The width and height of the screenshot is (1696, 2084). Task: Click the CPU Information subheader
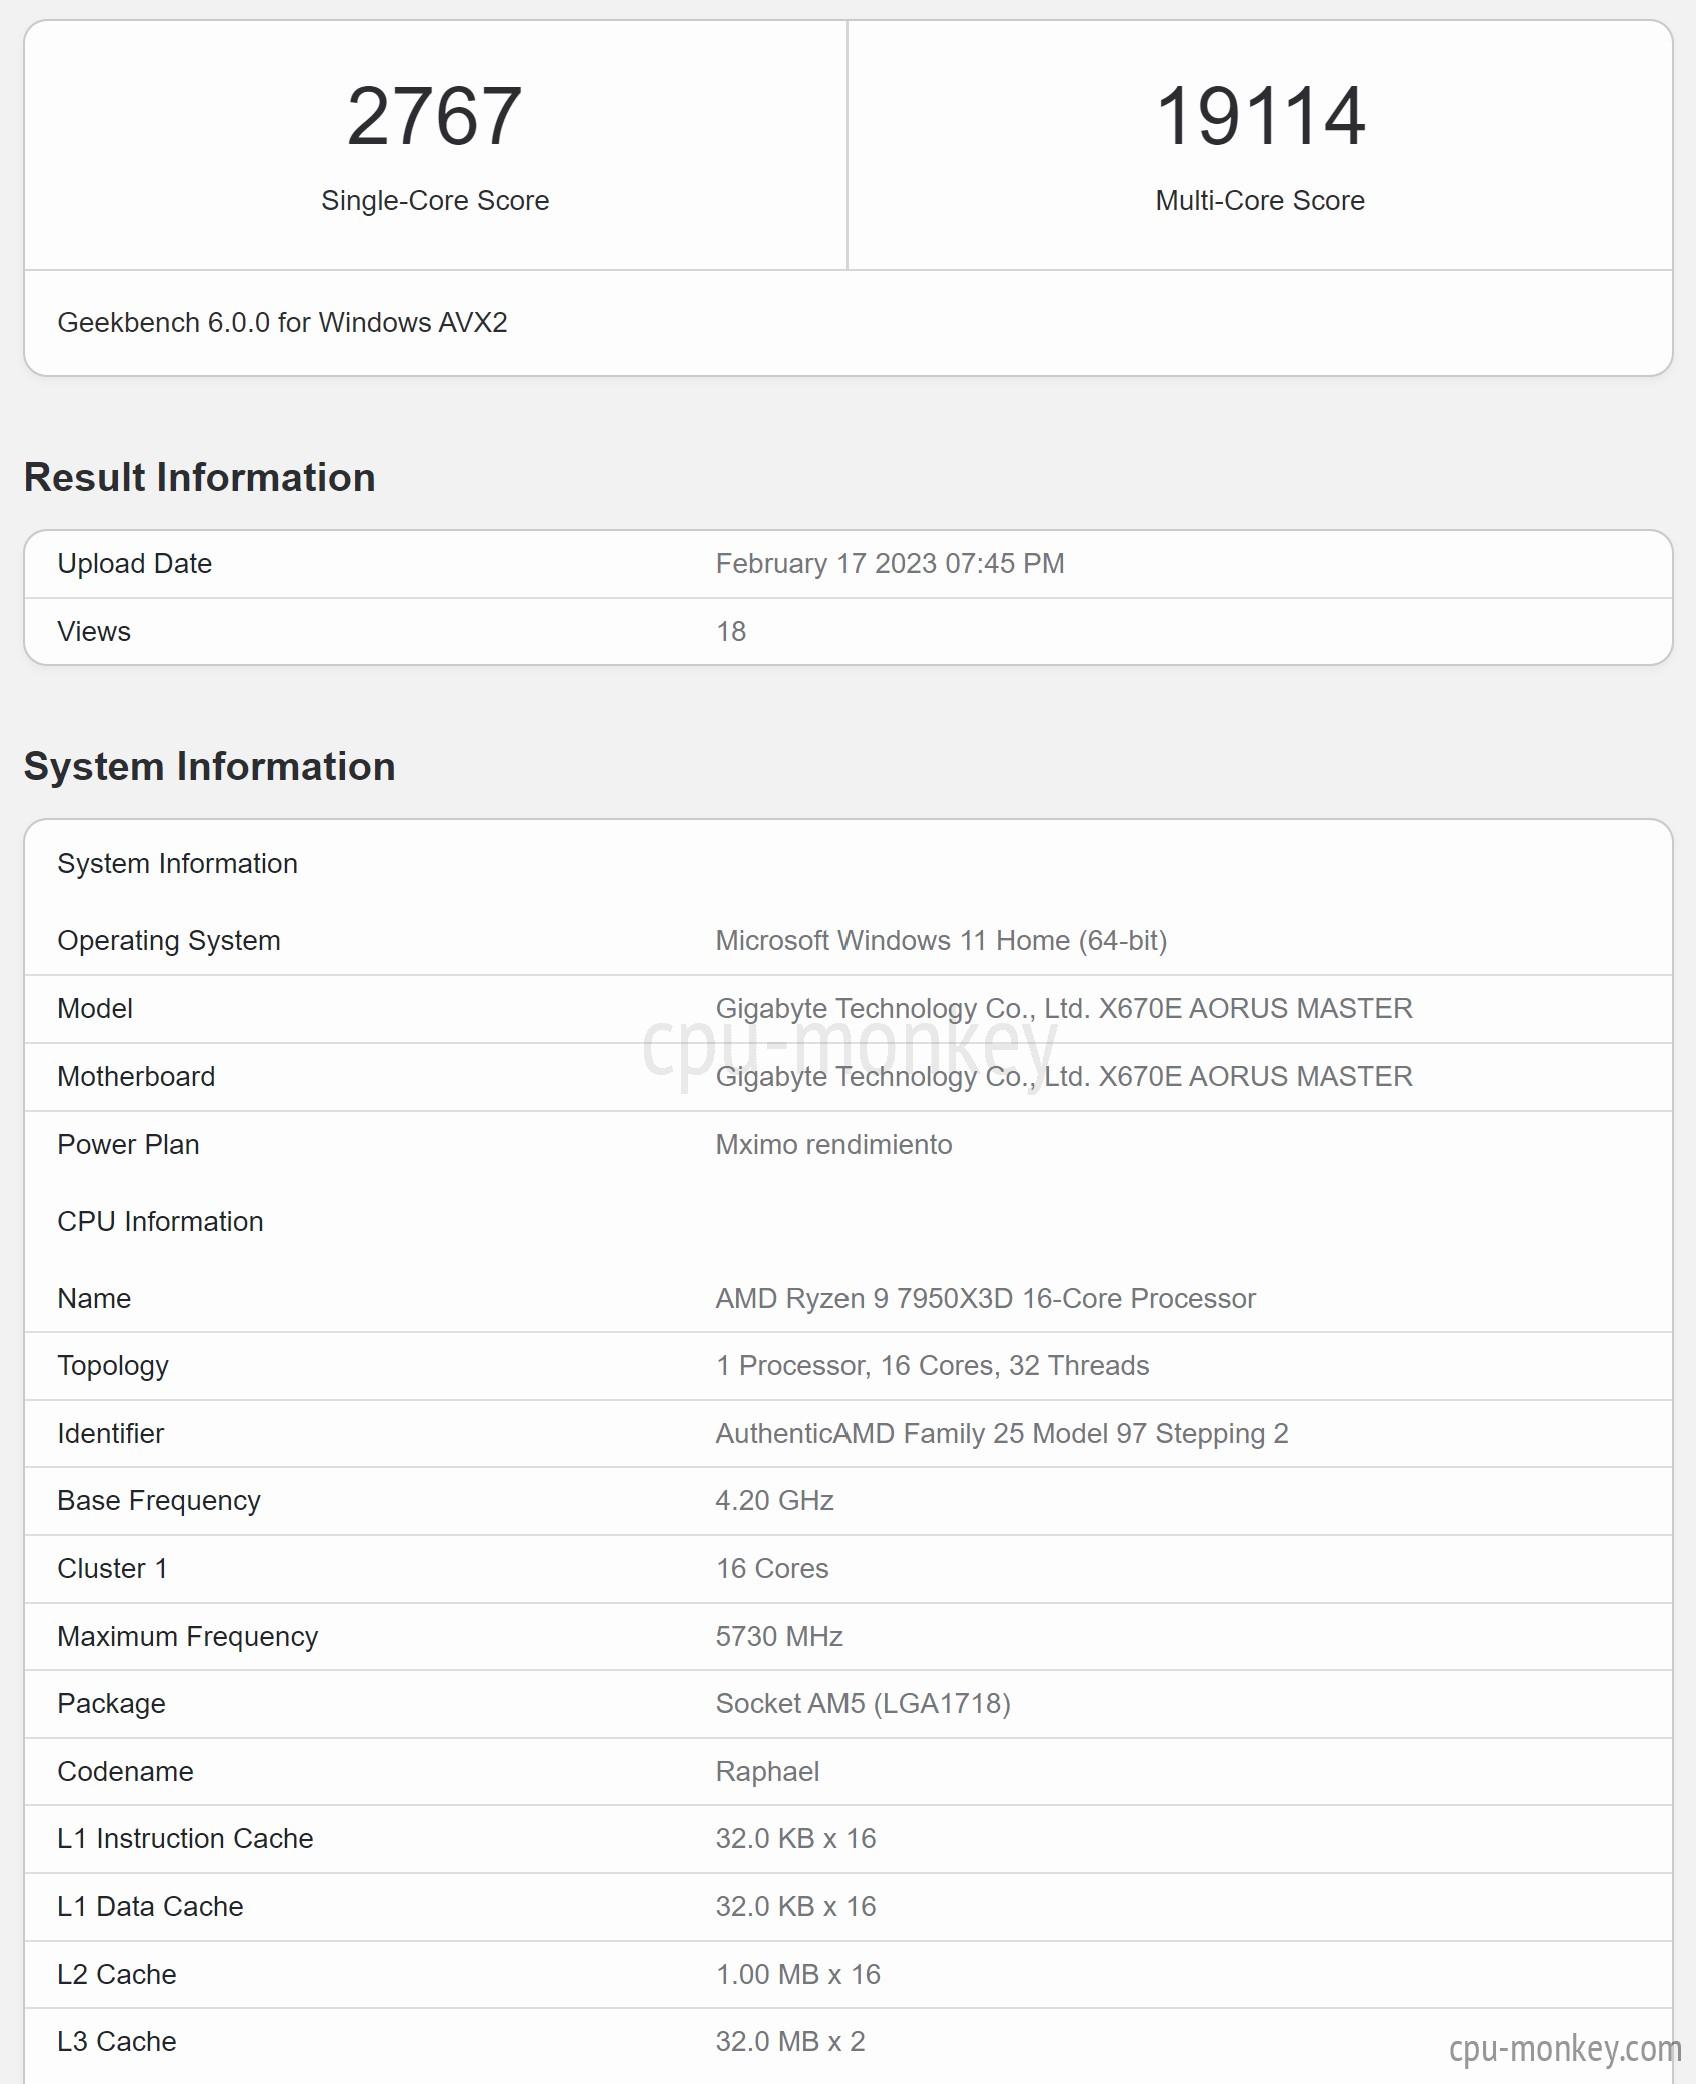[160, 1222]
